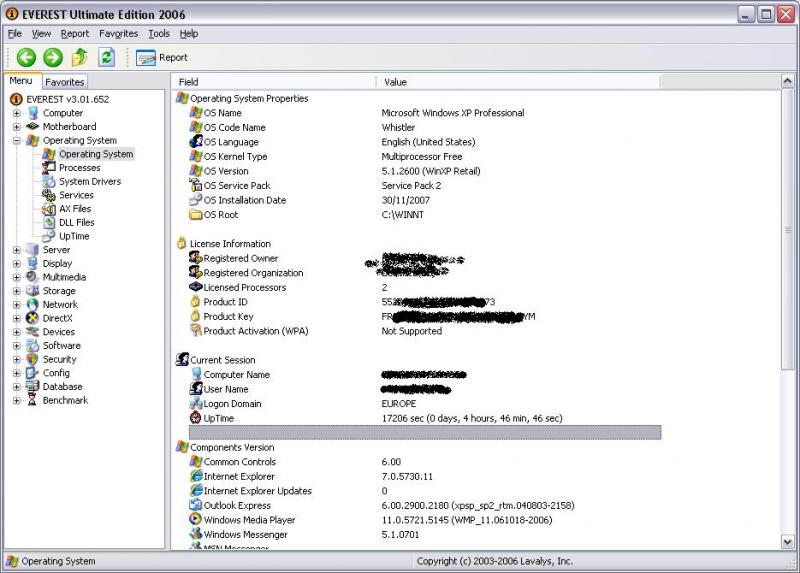The image size is (800, 573).
Task: Select the OS Service Pack row
Action: (x=425, y=186)
